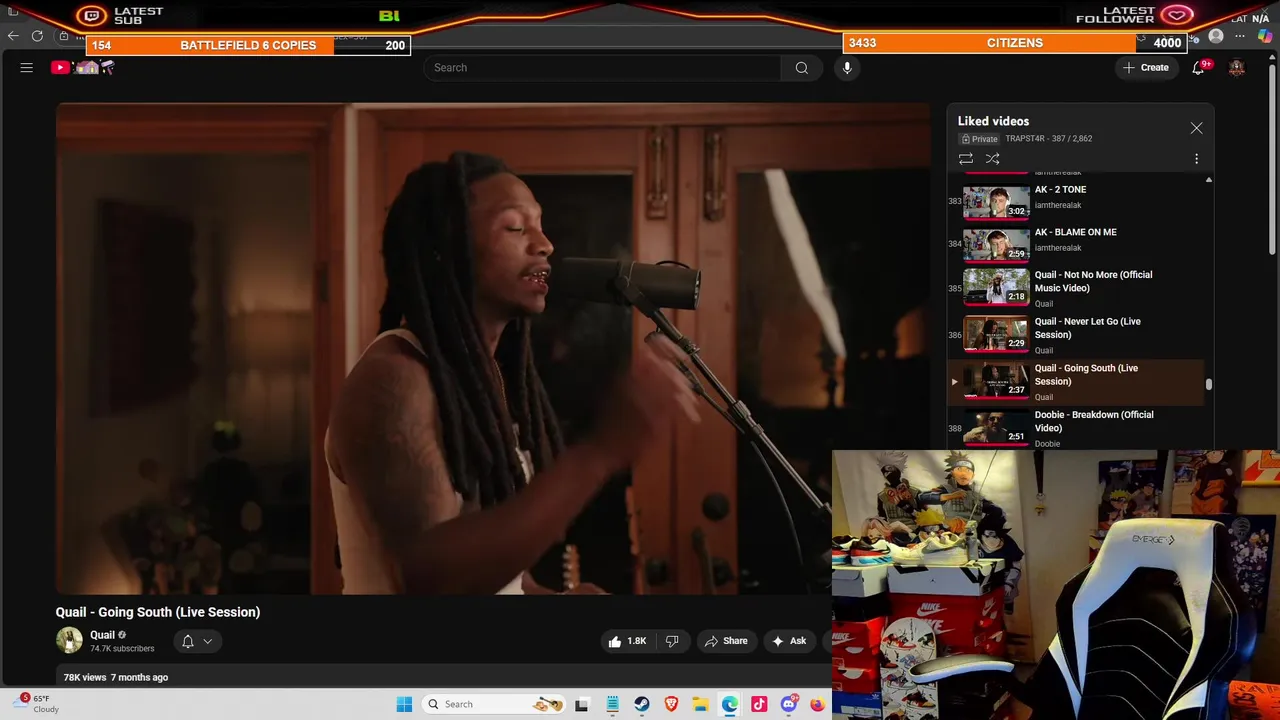Toggle playlist shuffle
Image resolution: width=1280 pixels, height=720 pixels.
pyautogui.click(x=993, y=159)
